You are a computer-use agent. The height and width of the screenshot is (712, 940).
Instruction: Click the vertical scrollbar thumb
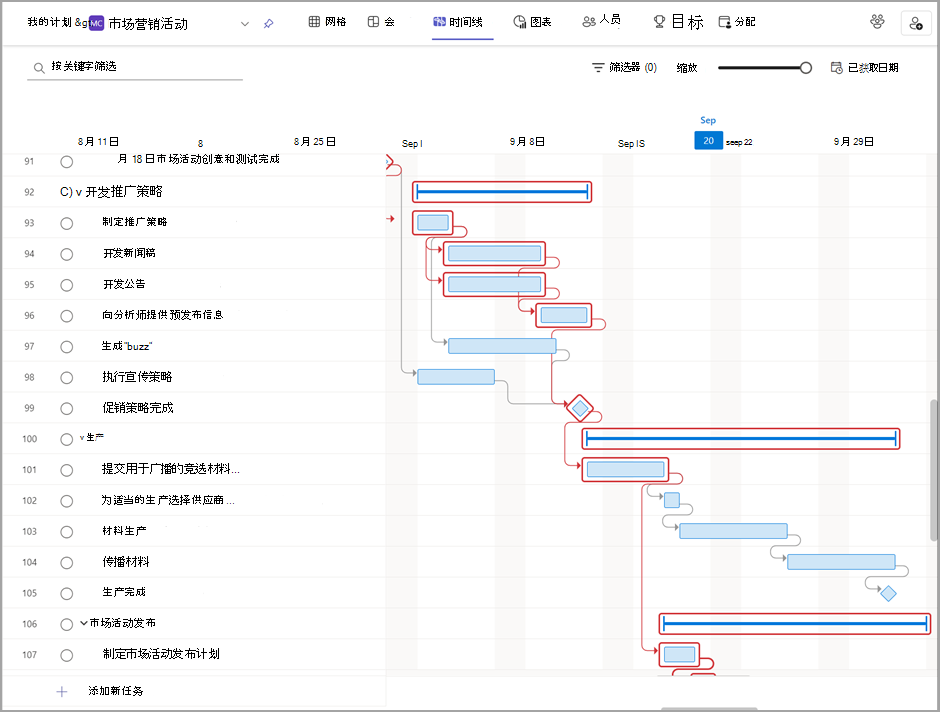pos(934,470)
